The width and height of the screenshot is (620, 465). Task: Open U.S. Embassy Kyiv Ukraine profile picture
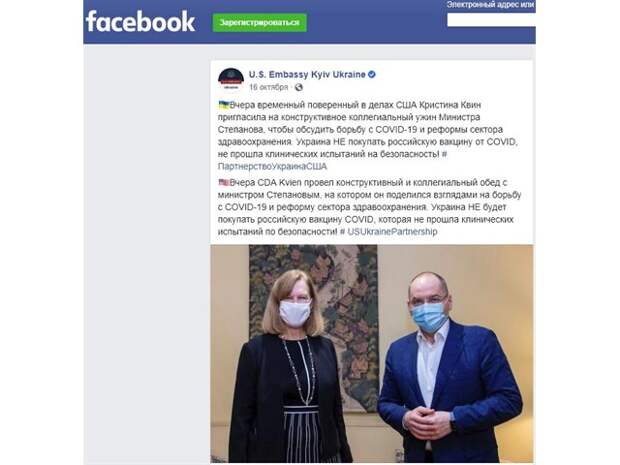click(x=231, y=79)
